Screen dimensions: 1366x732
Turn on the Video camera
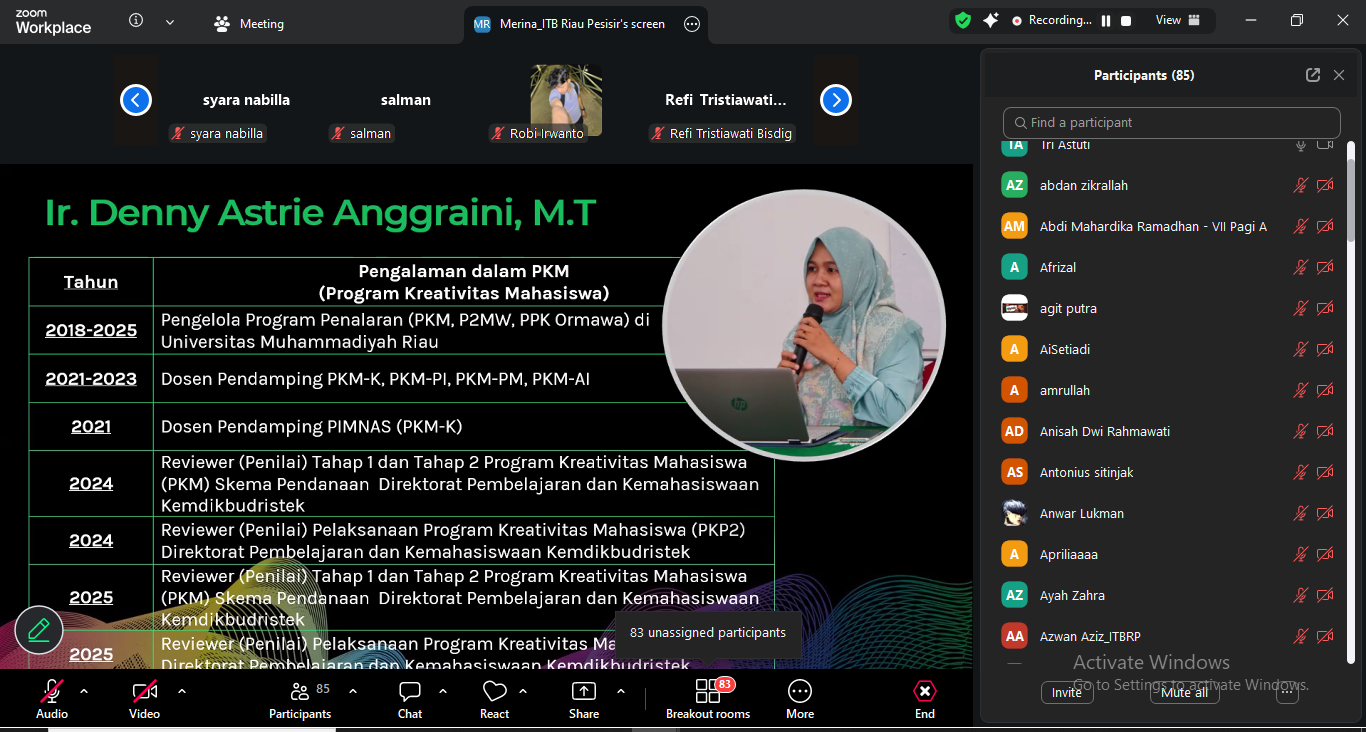(x=144, y=692)
